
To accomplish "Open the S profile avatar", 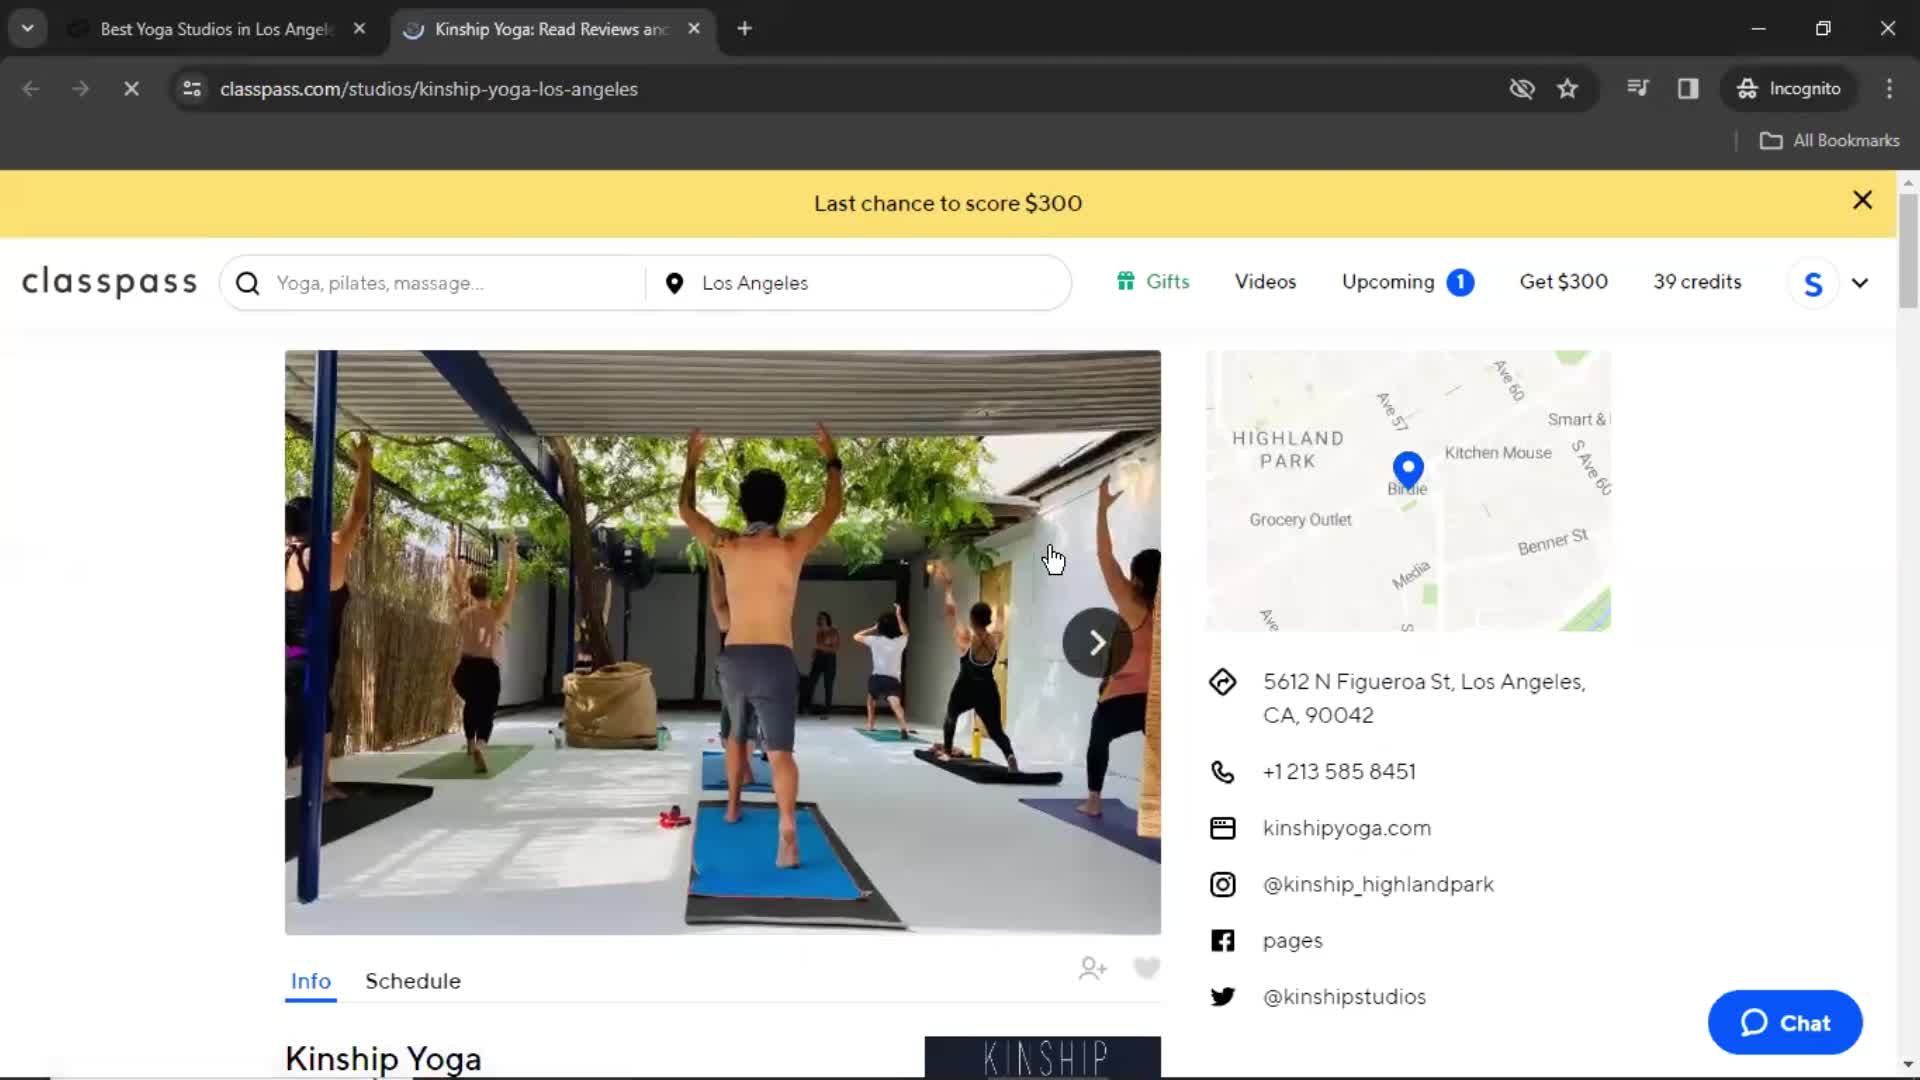I will [x=1813, y=284].
